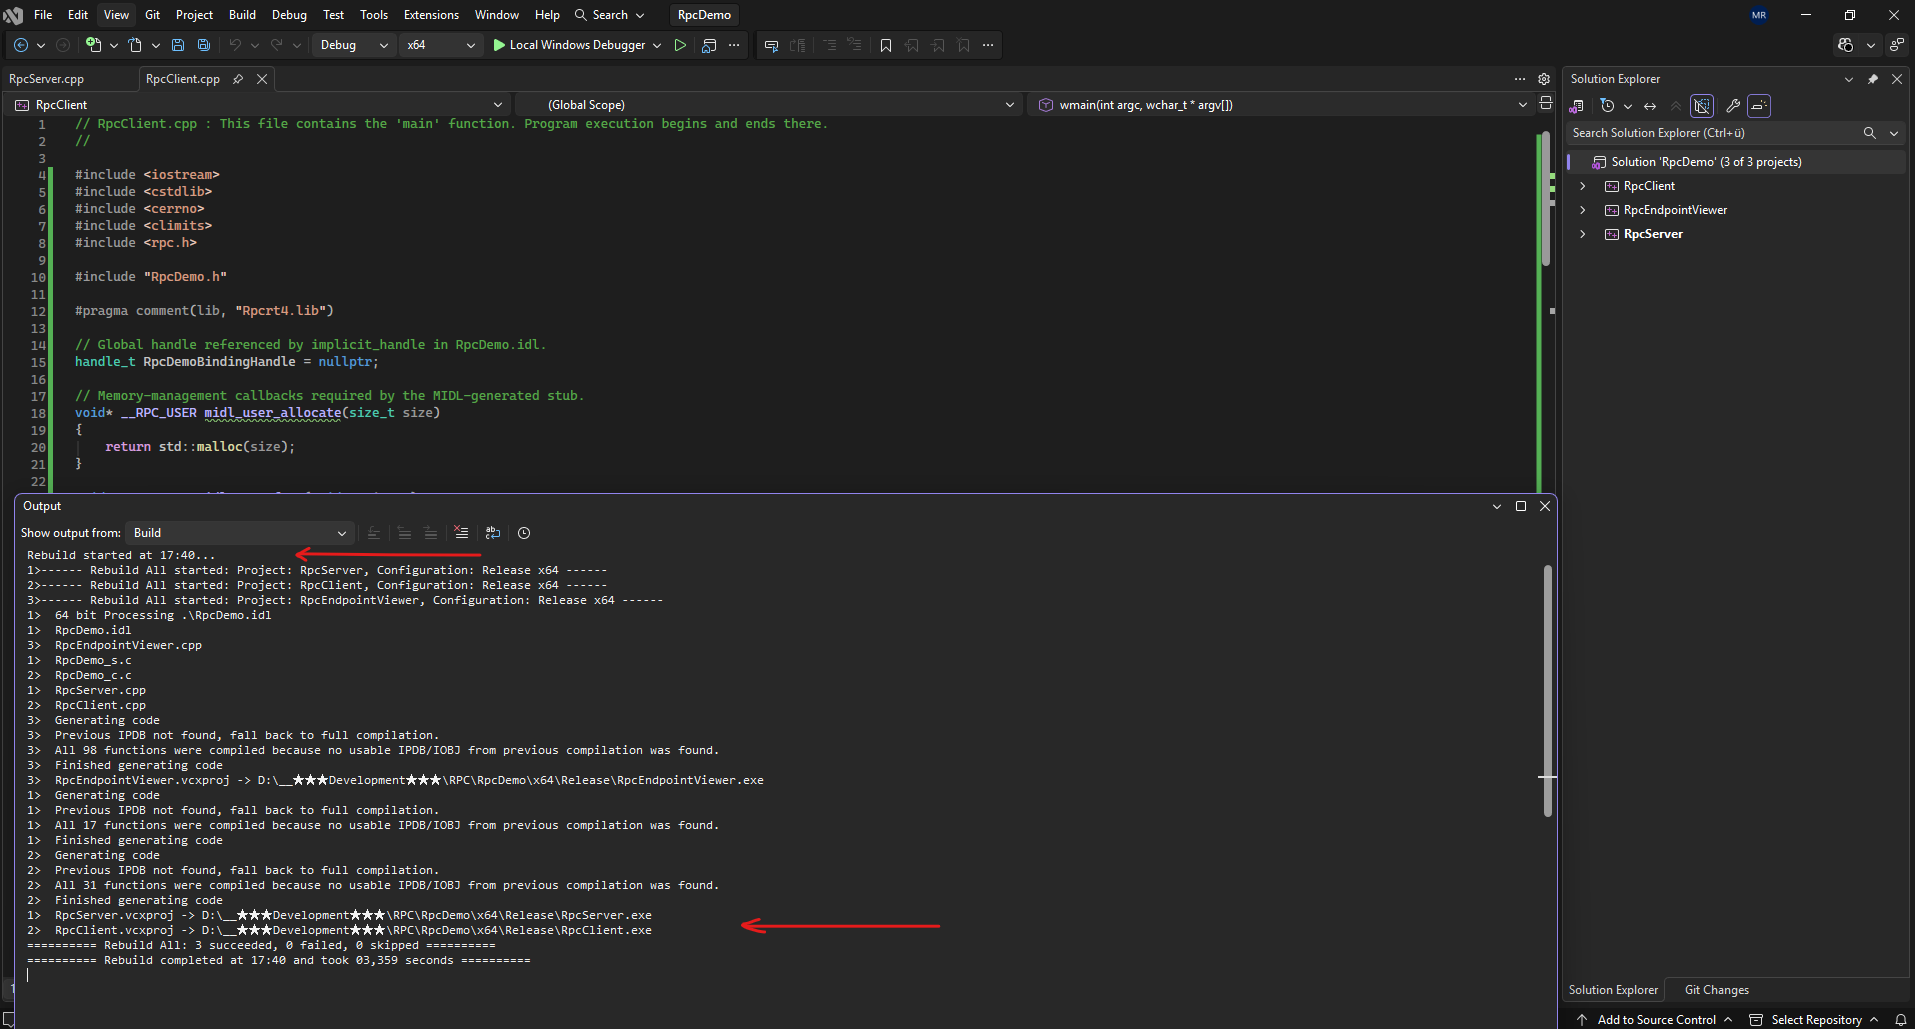Toggle Preview Selected Items in Solution Explorer

click(1760, 106)
